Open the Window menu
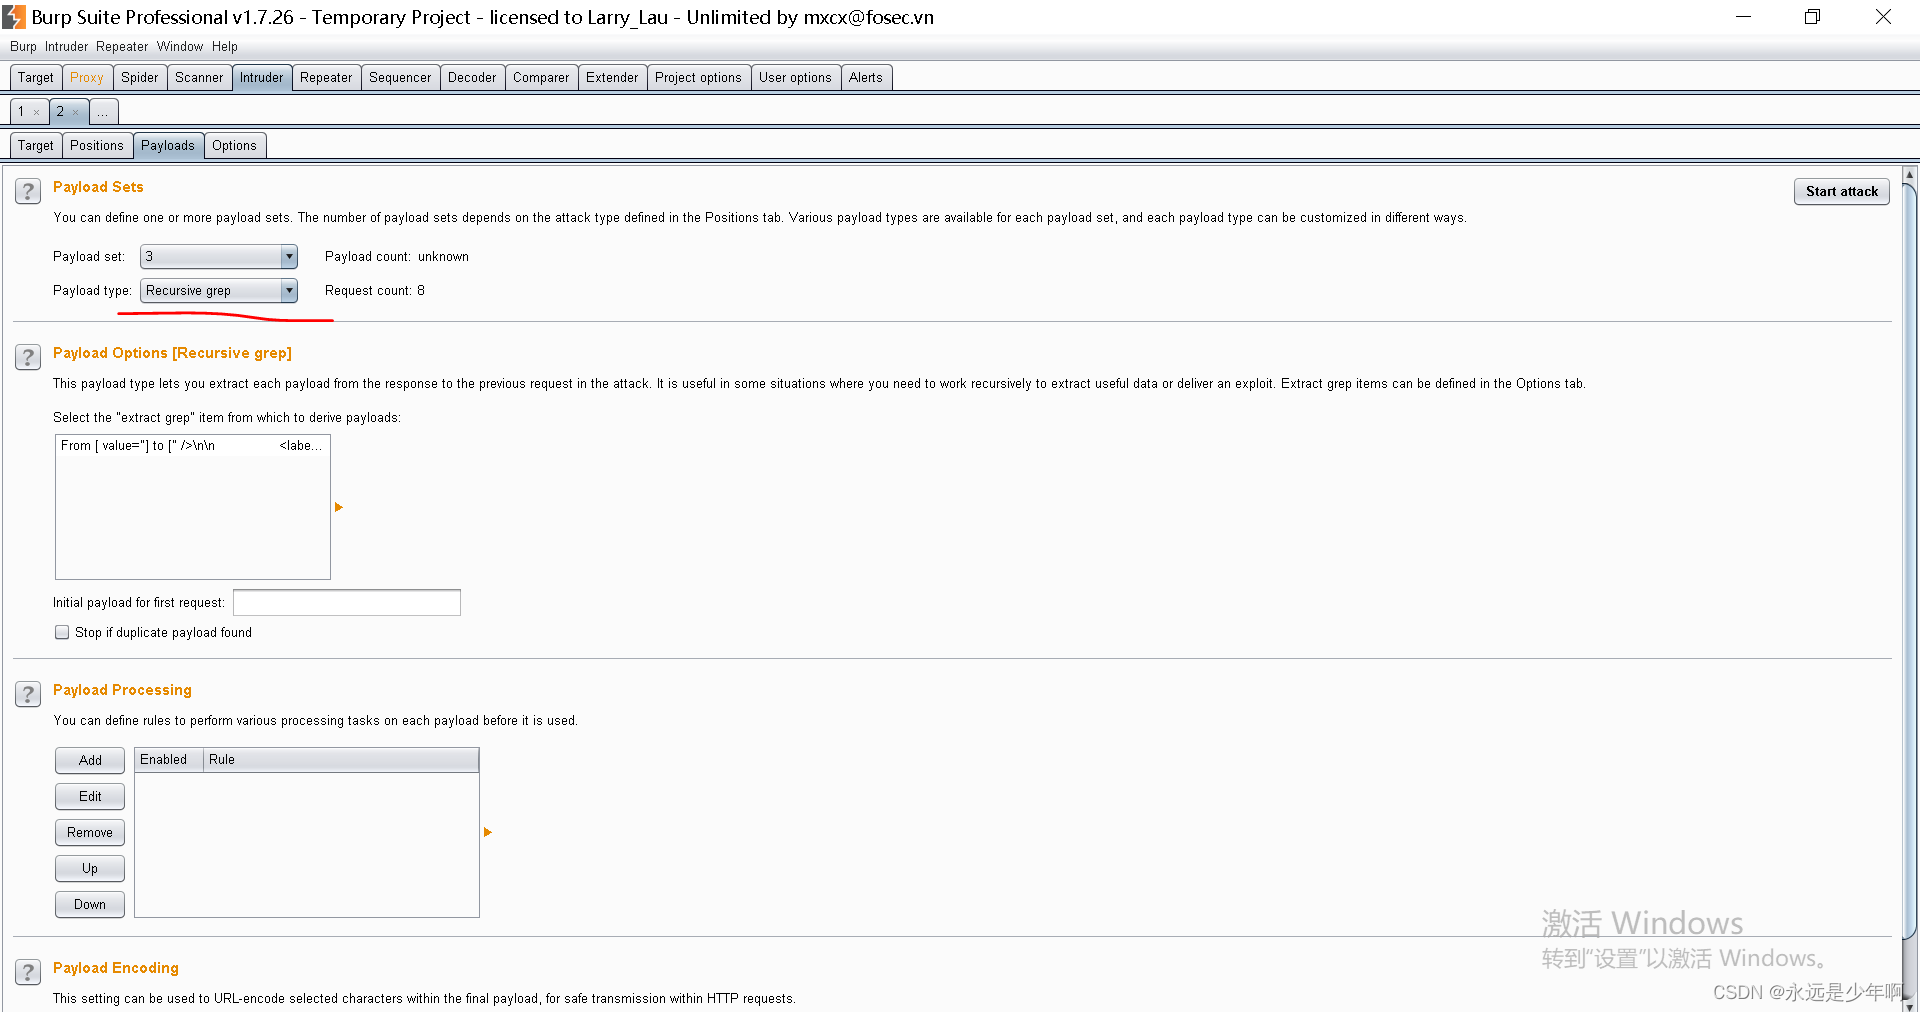 point(180,47)
